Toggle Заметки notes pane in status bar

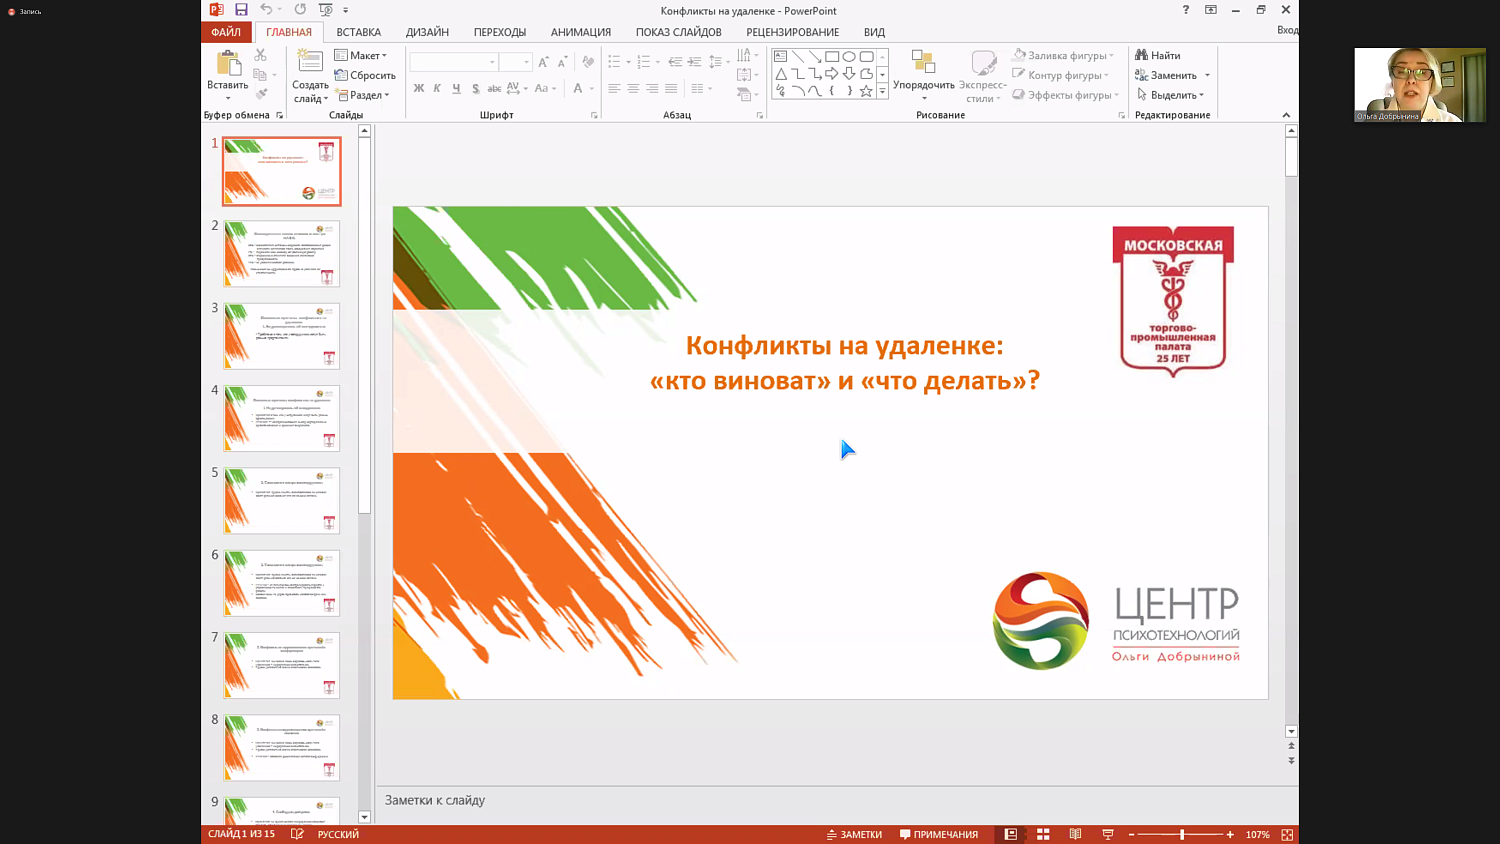[x=854, y=834]
